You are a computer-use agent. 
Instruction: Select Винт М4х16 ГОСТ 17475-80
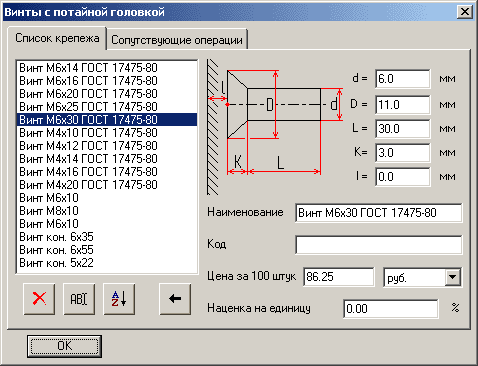107,172
